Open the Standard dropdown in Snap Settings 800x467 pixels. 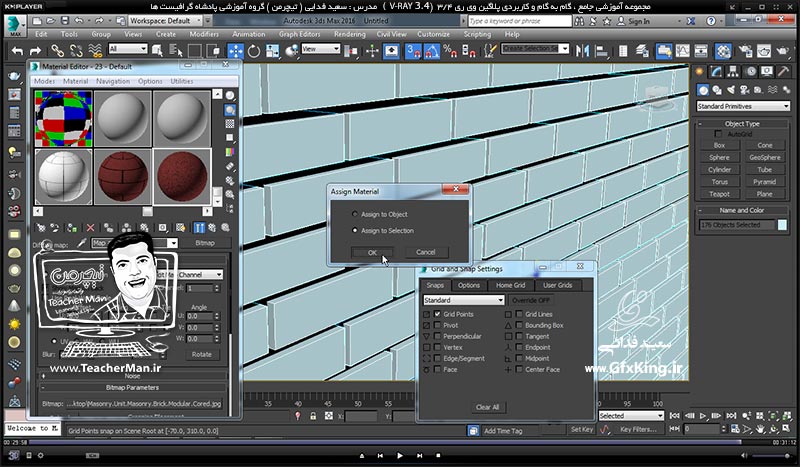click(x=463, y=300)
